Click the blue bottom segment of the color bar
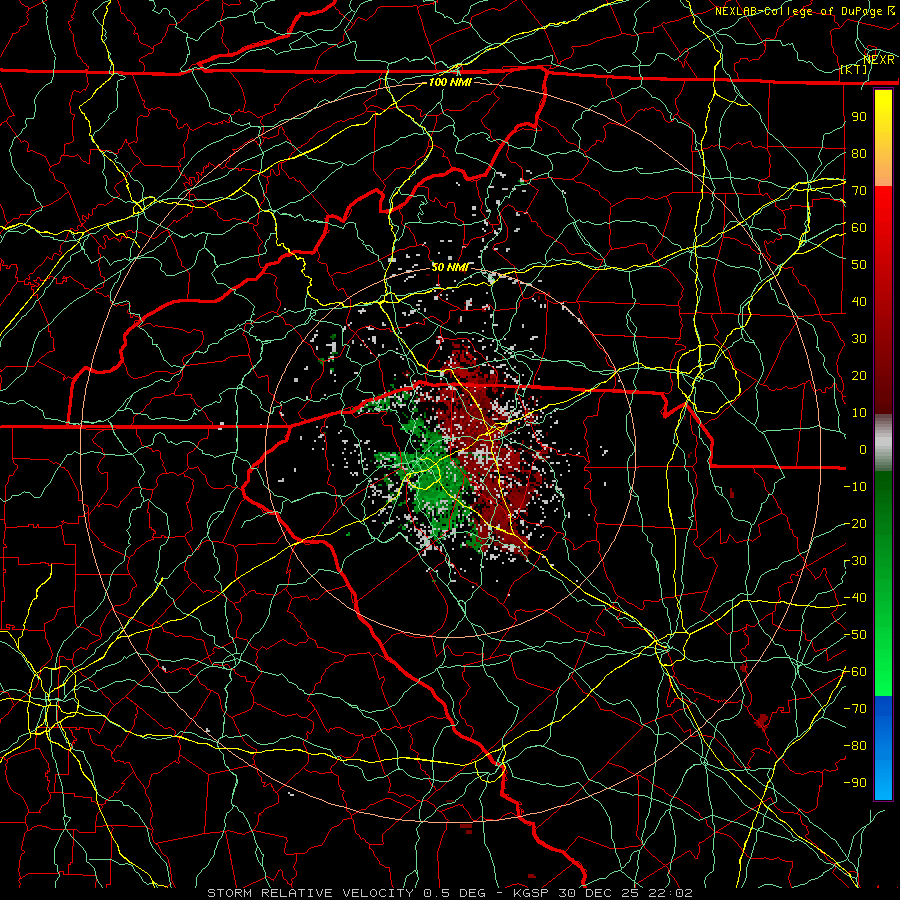The height and width of the screenshot is (900, 900). click(x=883, y=747)
